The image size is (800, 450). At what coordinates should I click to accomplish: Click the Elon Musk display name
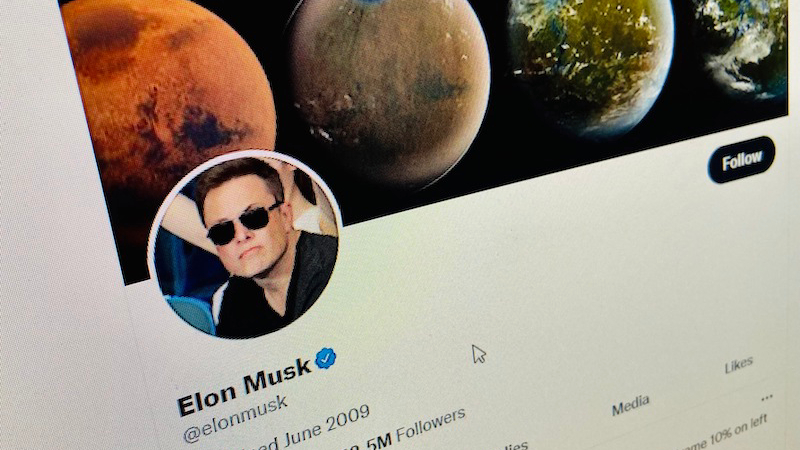click(244, 386)
